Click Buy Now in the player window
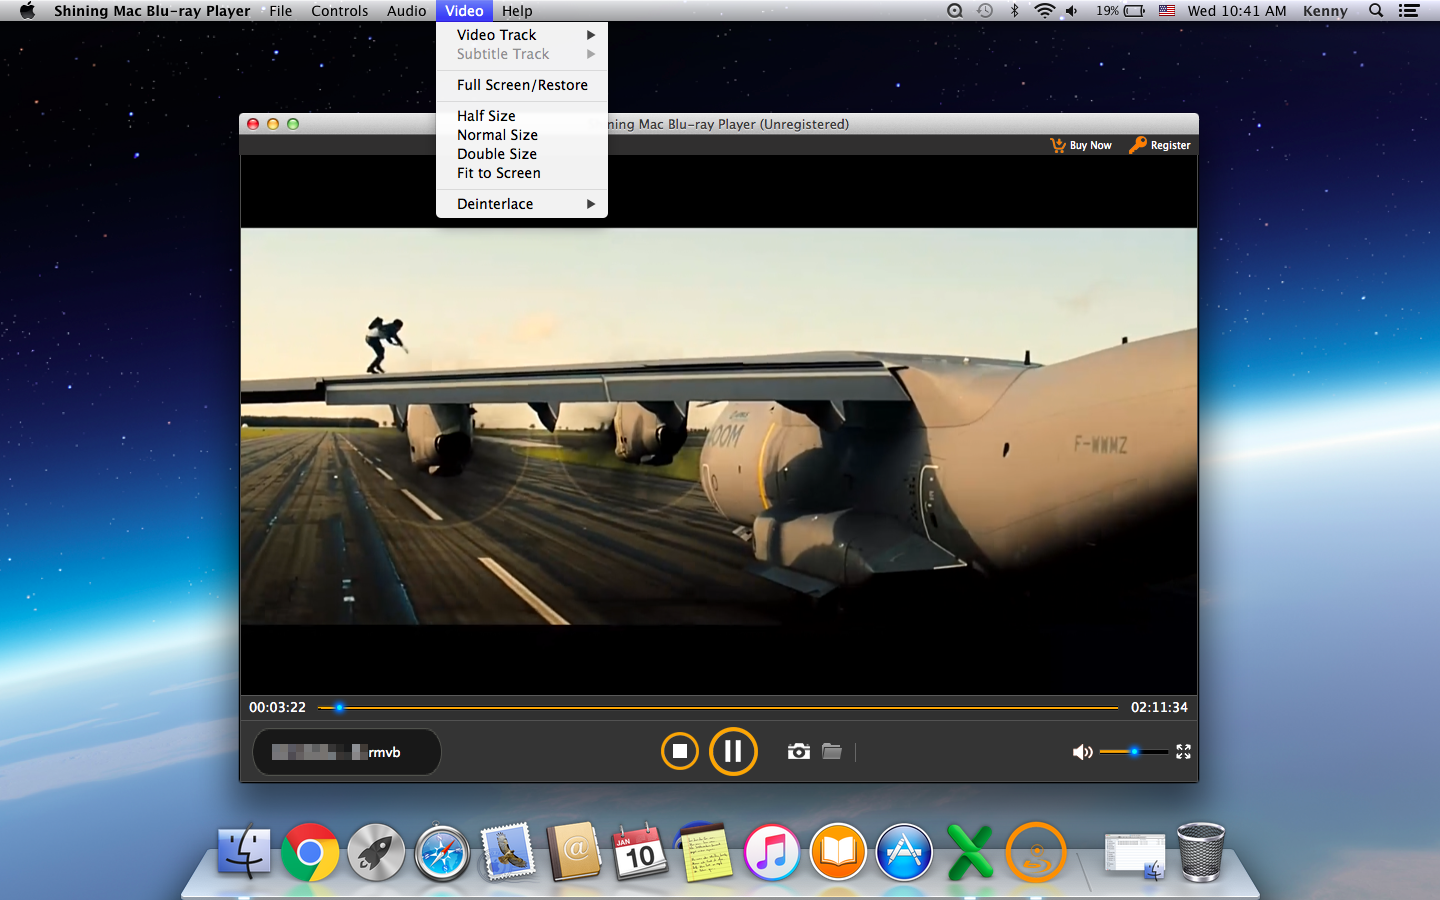This screenshot has height=900, width=1440. point(1081,145)
